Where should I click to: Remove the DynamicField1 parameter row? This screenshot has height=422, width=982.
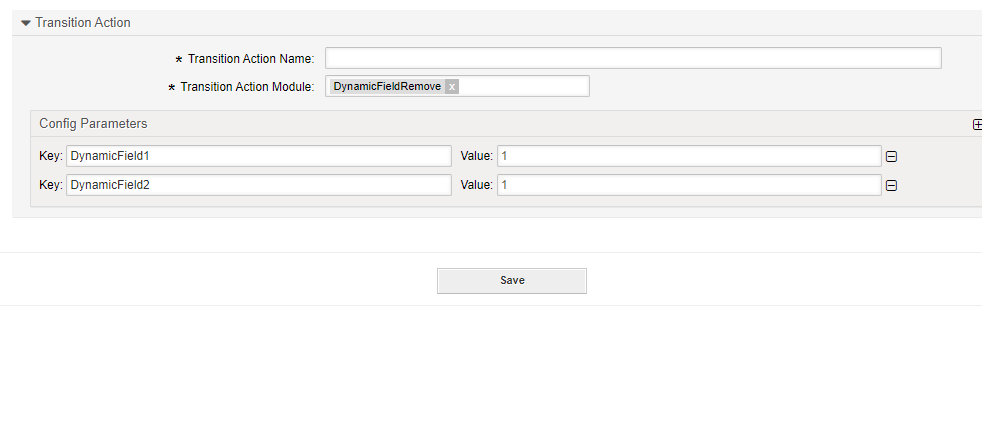tap(891, 157)
